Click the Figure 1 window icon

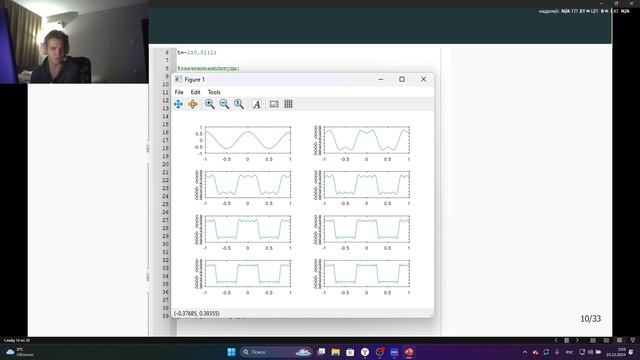coord(178,79)
